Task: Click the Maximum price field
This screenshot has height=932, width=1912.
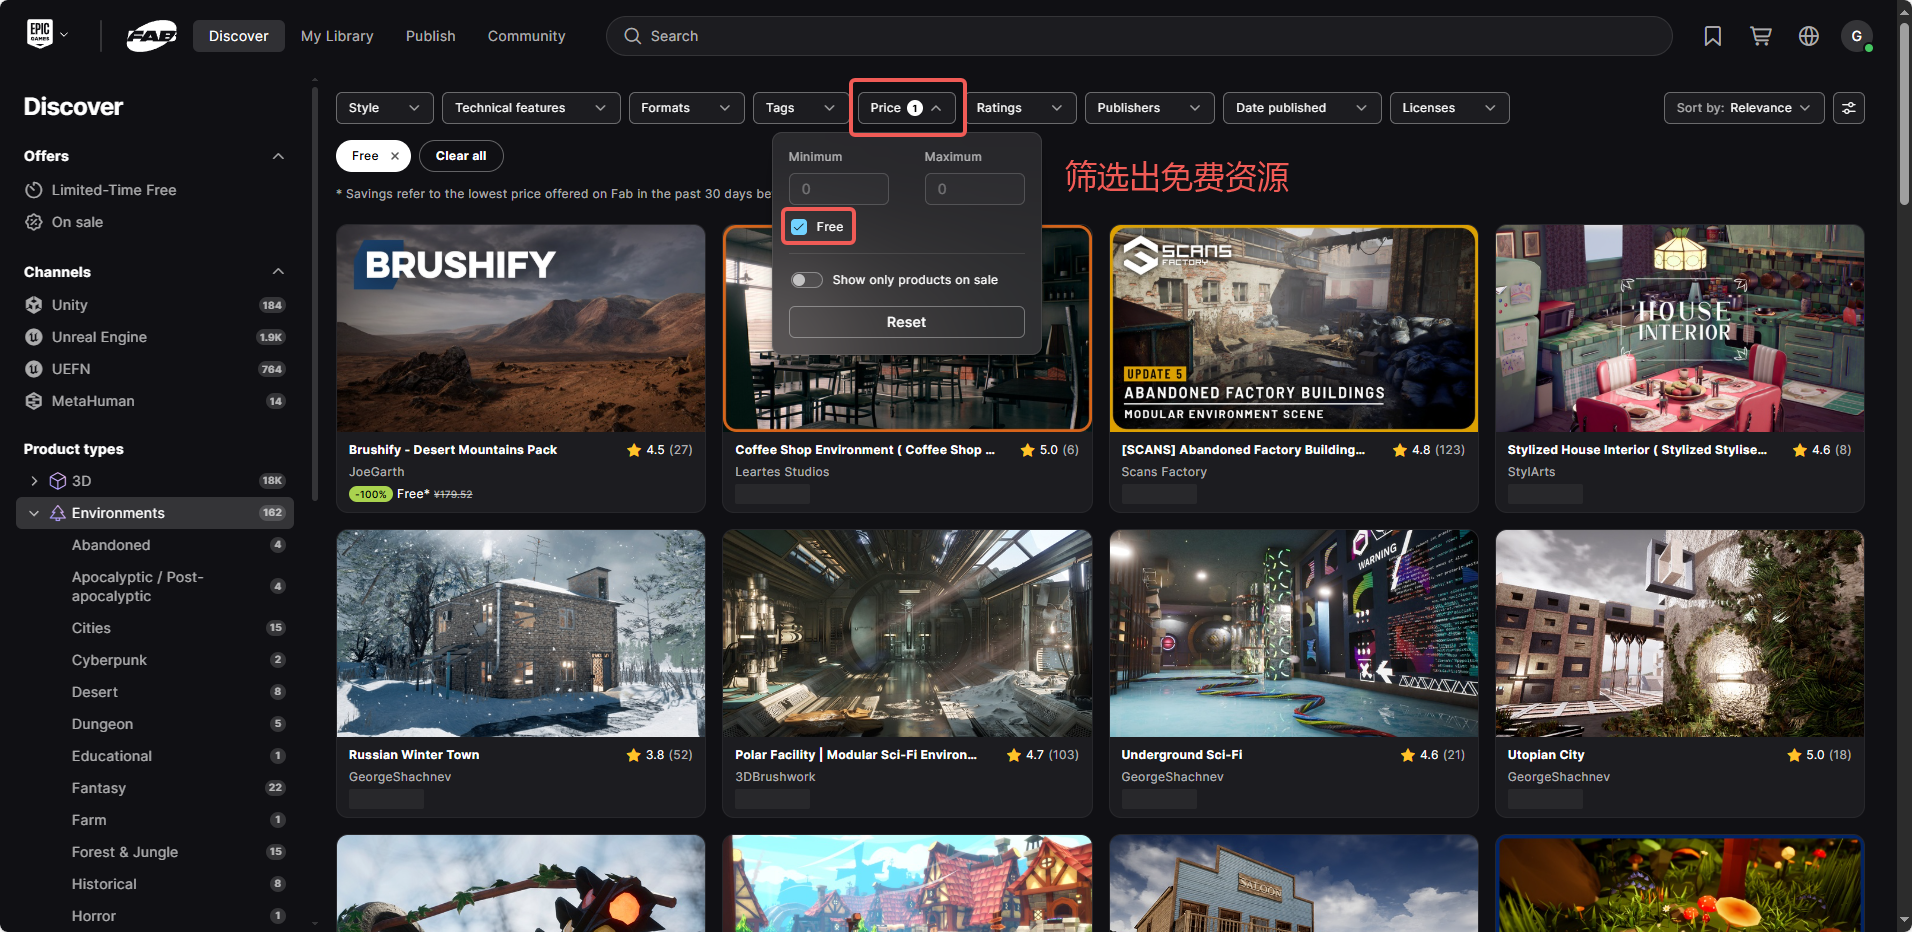Action: click(975, 189)
